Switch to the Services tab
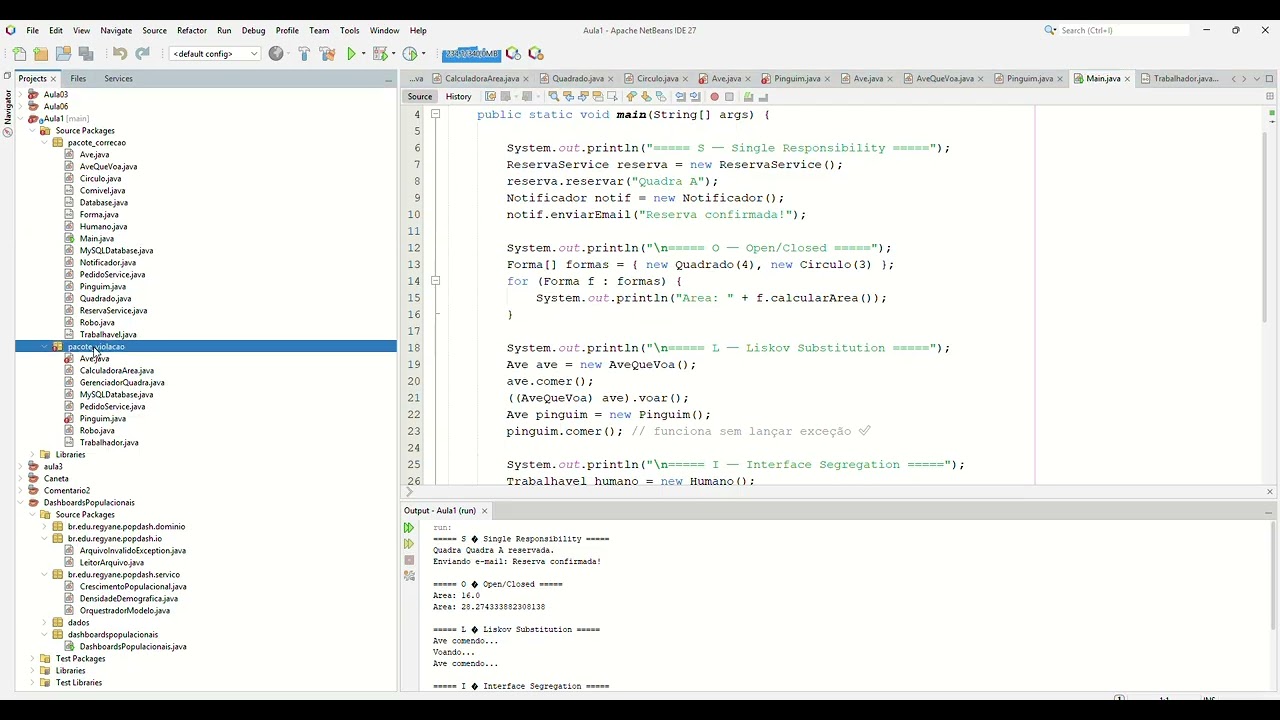The width and height of the screenshot is (1280, 720). [118, 78]
